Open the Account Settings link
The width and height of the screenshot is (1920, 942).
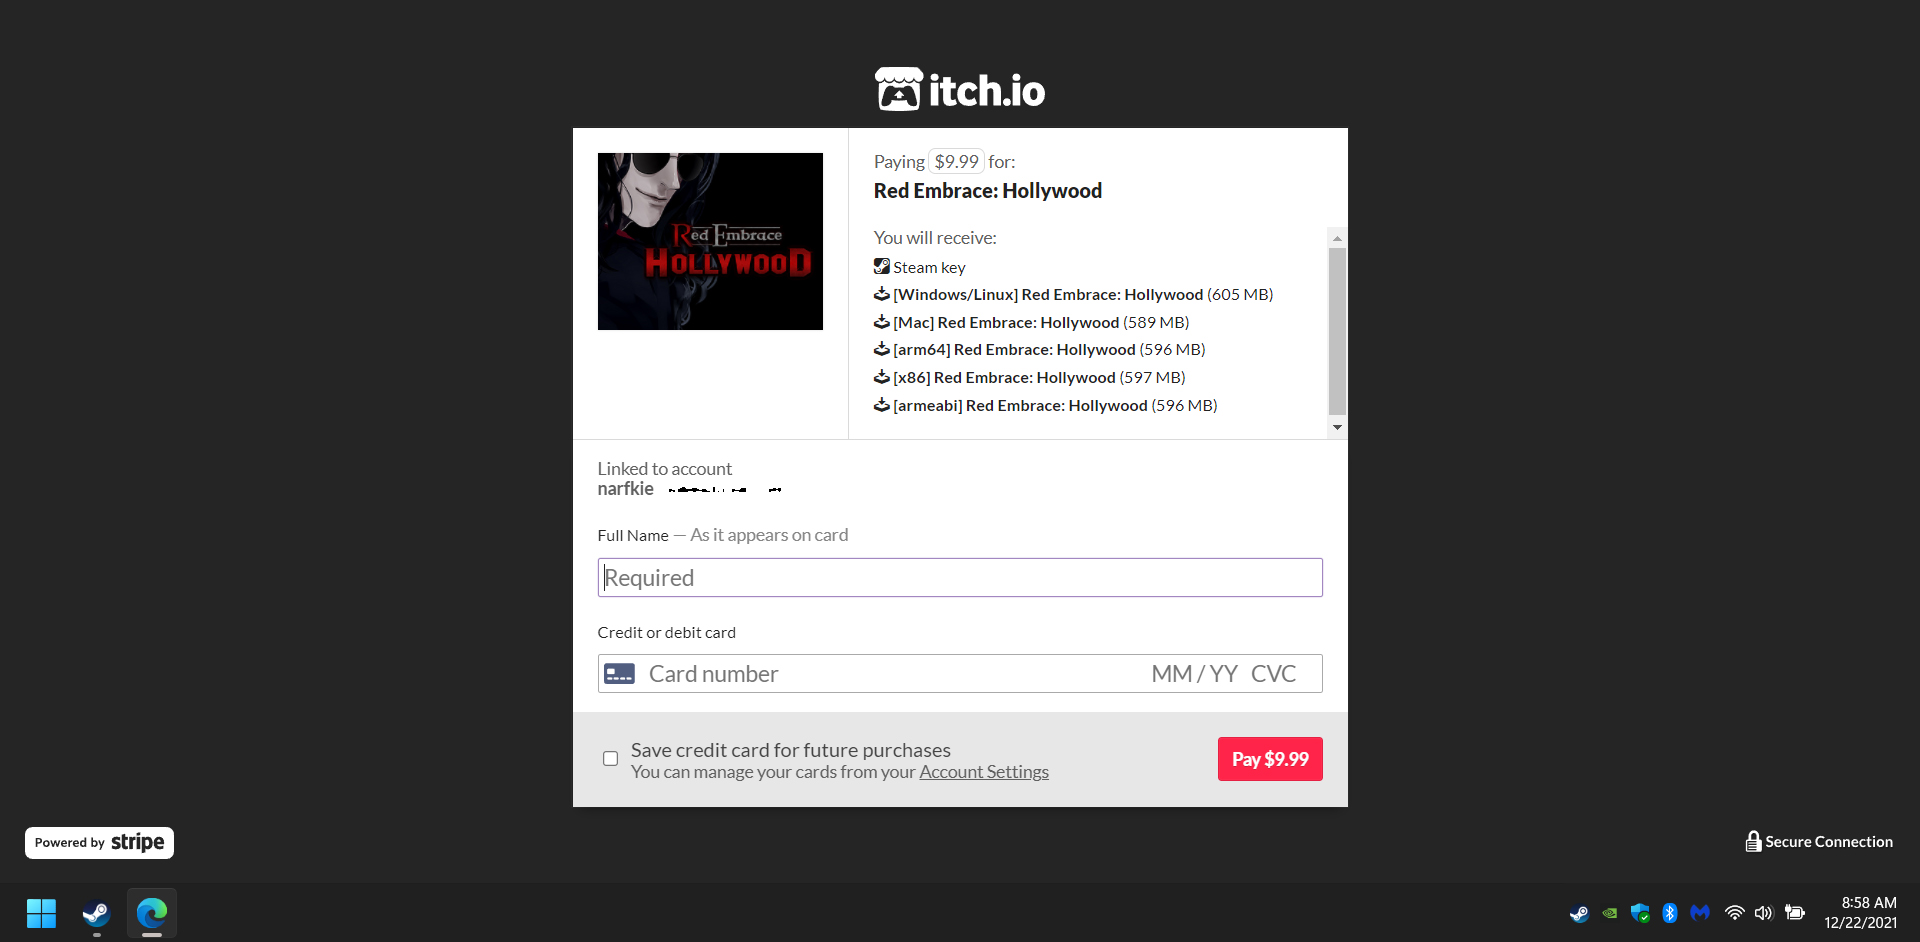(x=984, y=772)
